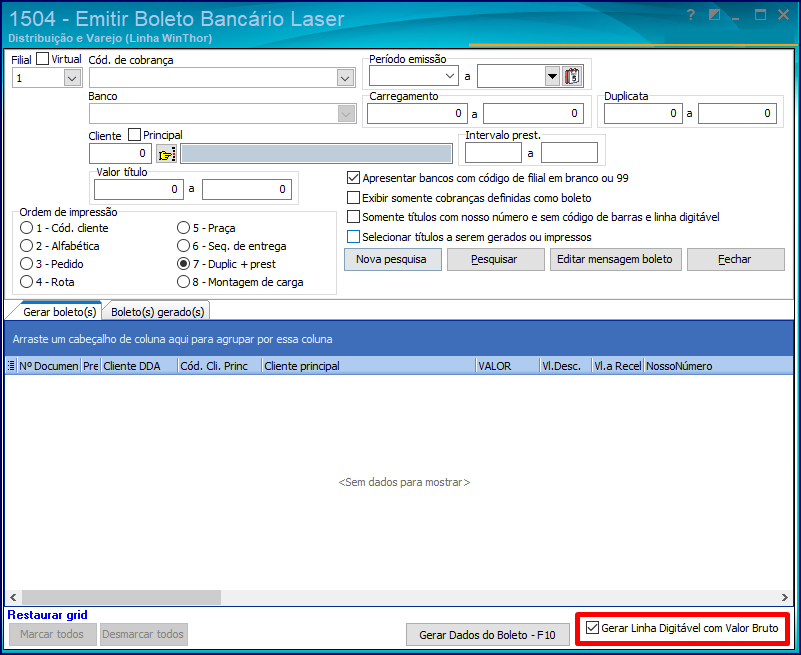
Task: Click Valor título maximum field
Action: pyautogui.click(x=247, y=190)
